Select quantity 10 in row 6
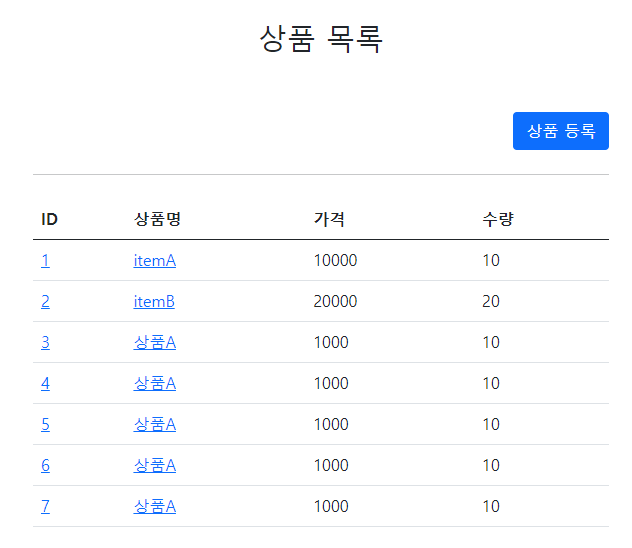 491,465
